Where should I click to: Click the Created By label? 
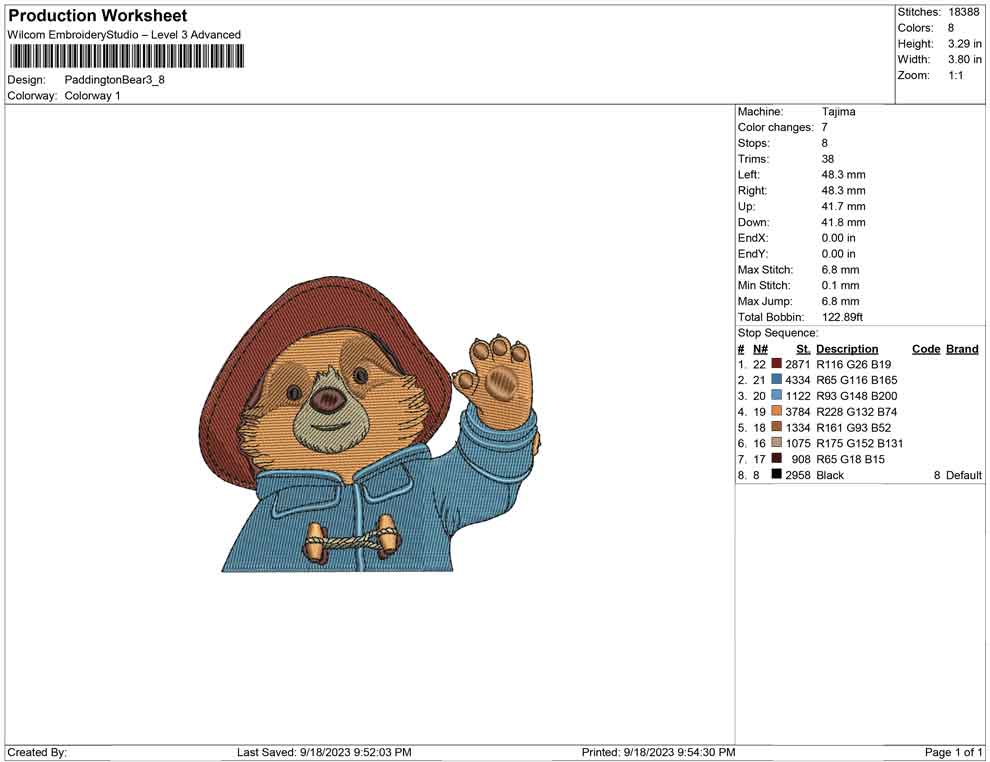tap(37, 752)
